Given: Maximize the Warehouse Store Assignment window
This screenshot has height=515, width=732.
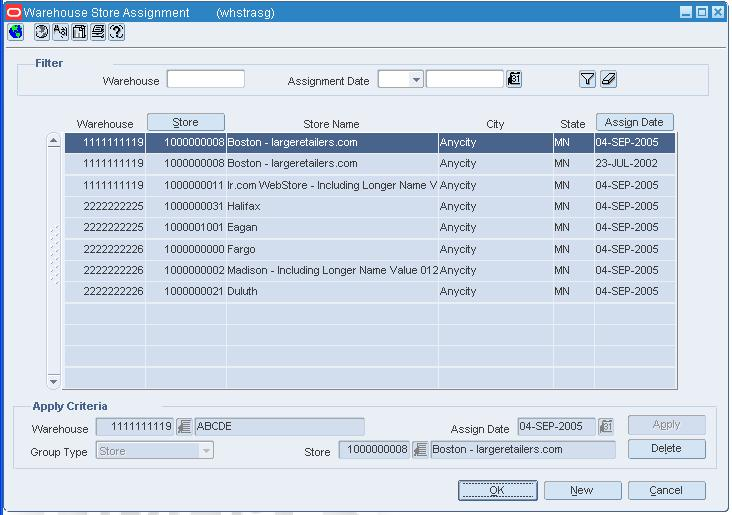Looking at the screenshot, I should coord(702,12).
